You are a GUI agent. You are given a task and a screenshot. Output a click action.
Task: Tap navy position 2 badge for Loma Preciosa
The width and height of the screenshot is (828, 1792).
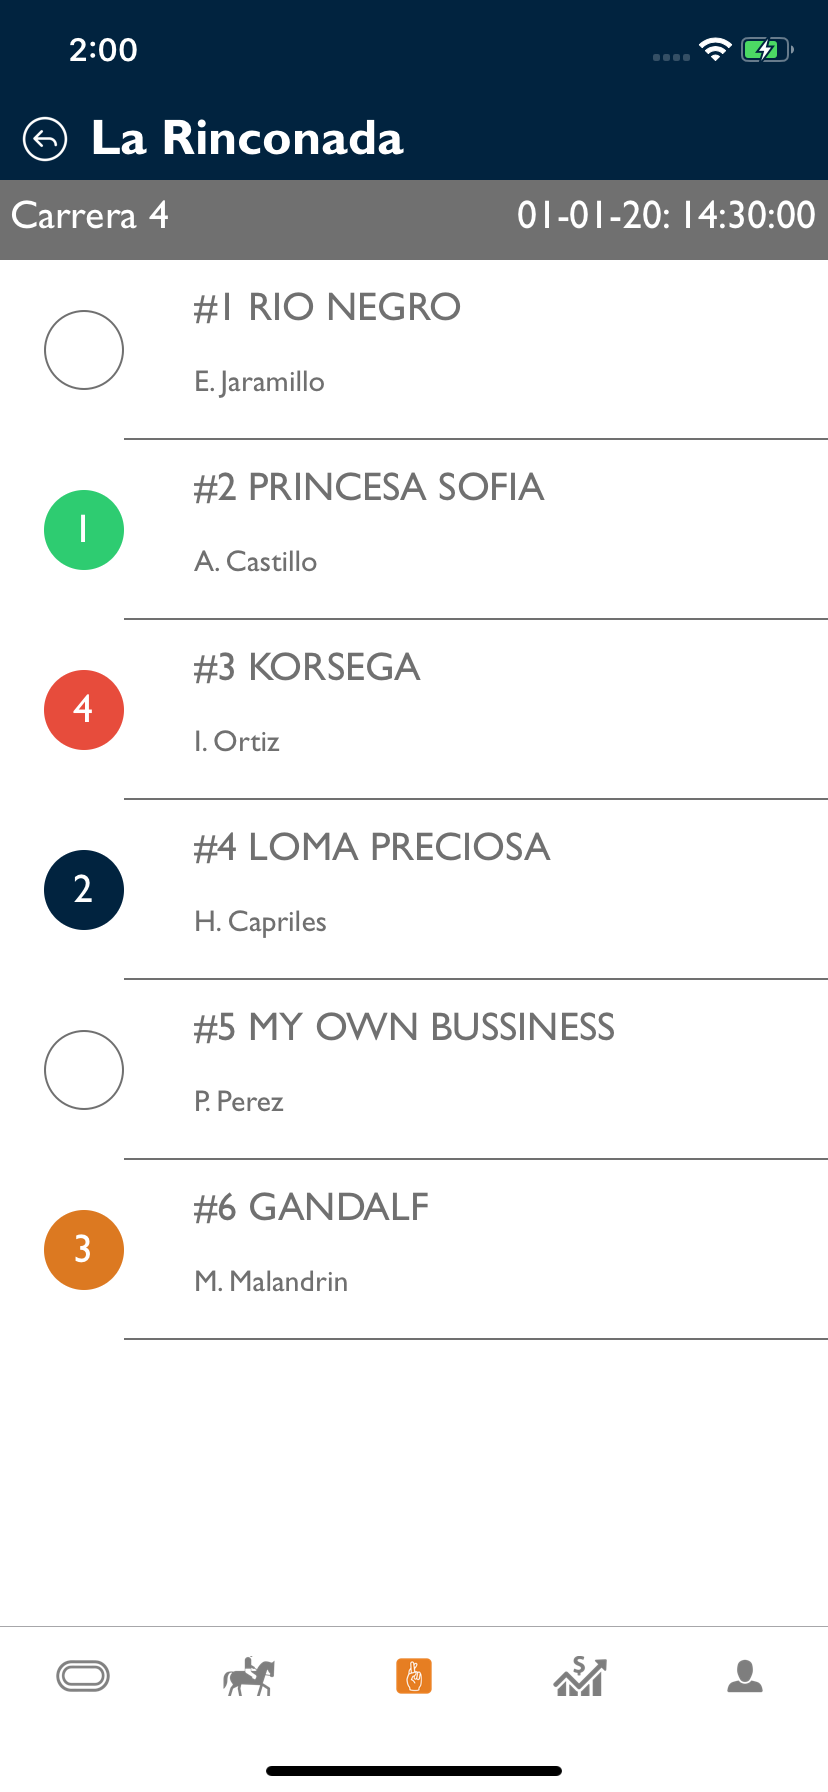pyautogui.click(x=84, y=890)
